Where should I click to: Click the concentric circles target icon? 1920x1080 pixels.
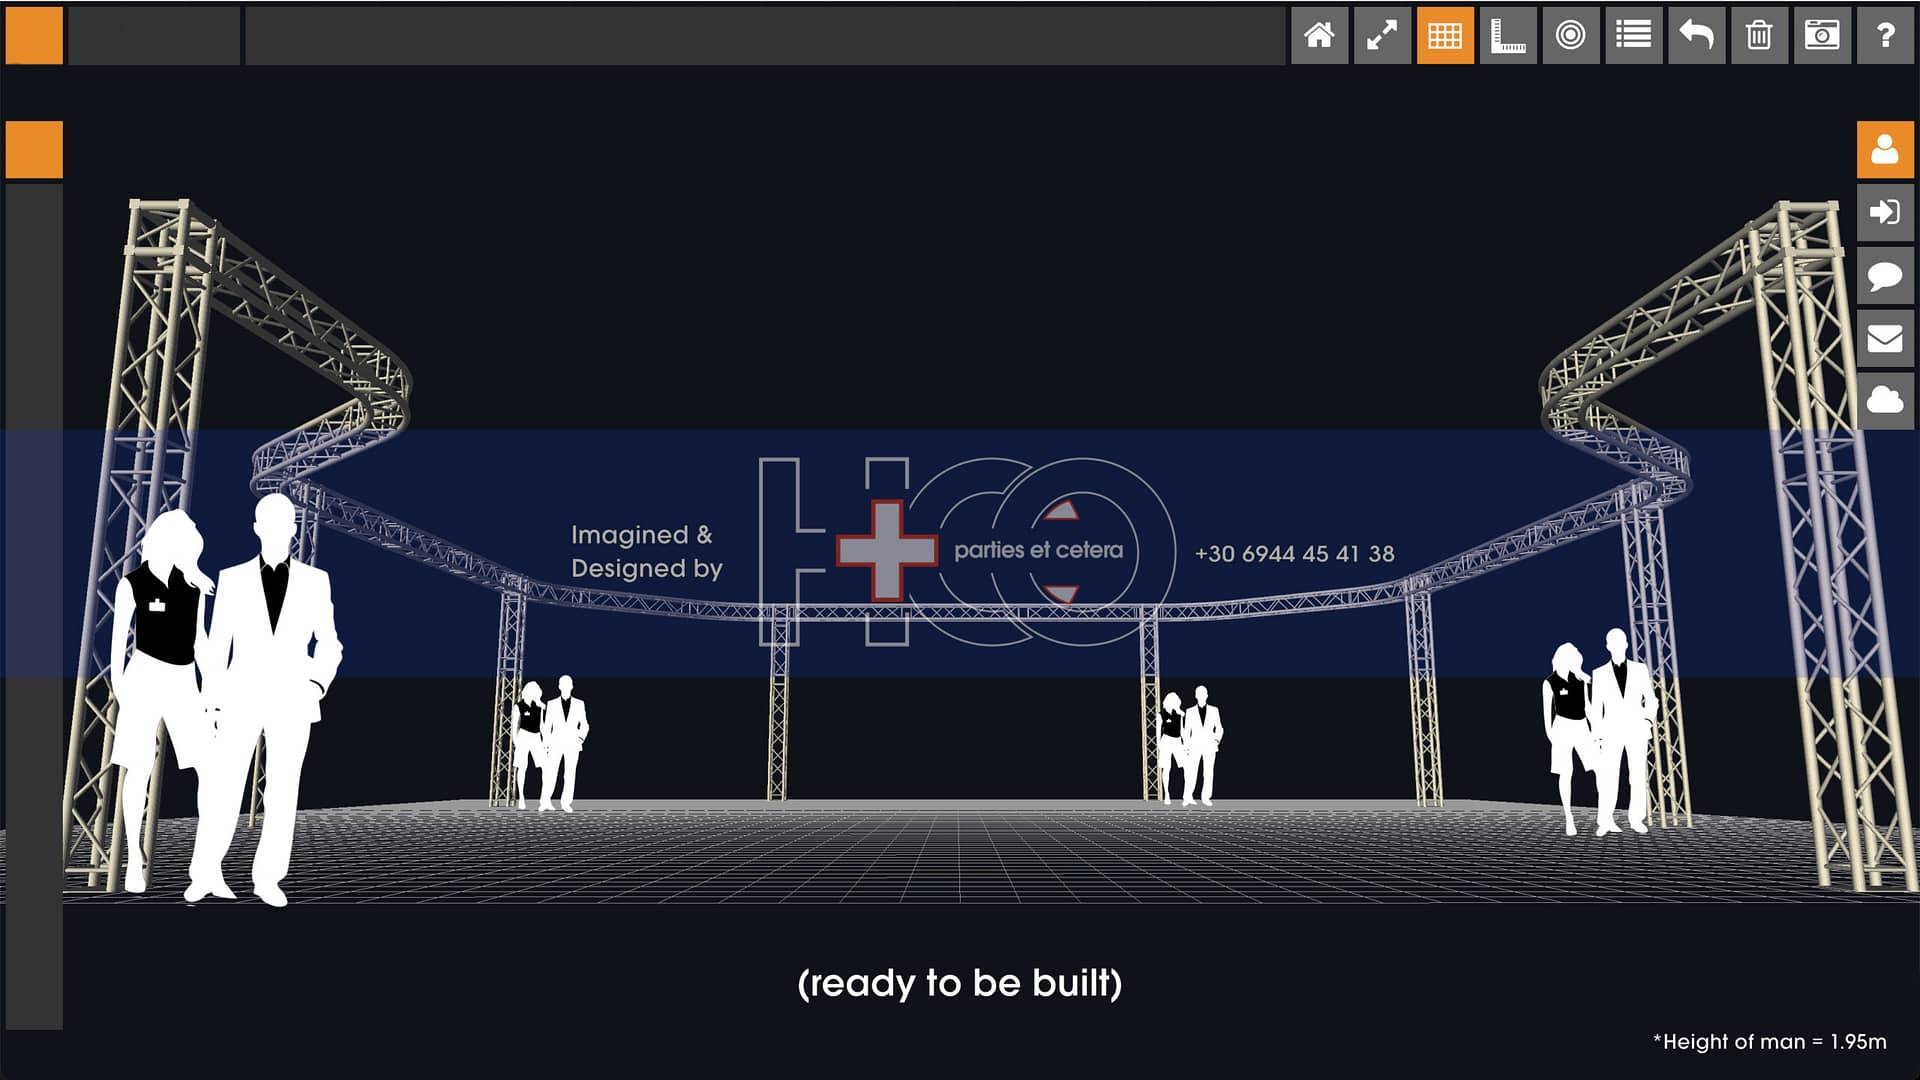tap(1571, 36)
